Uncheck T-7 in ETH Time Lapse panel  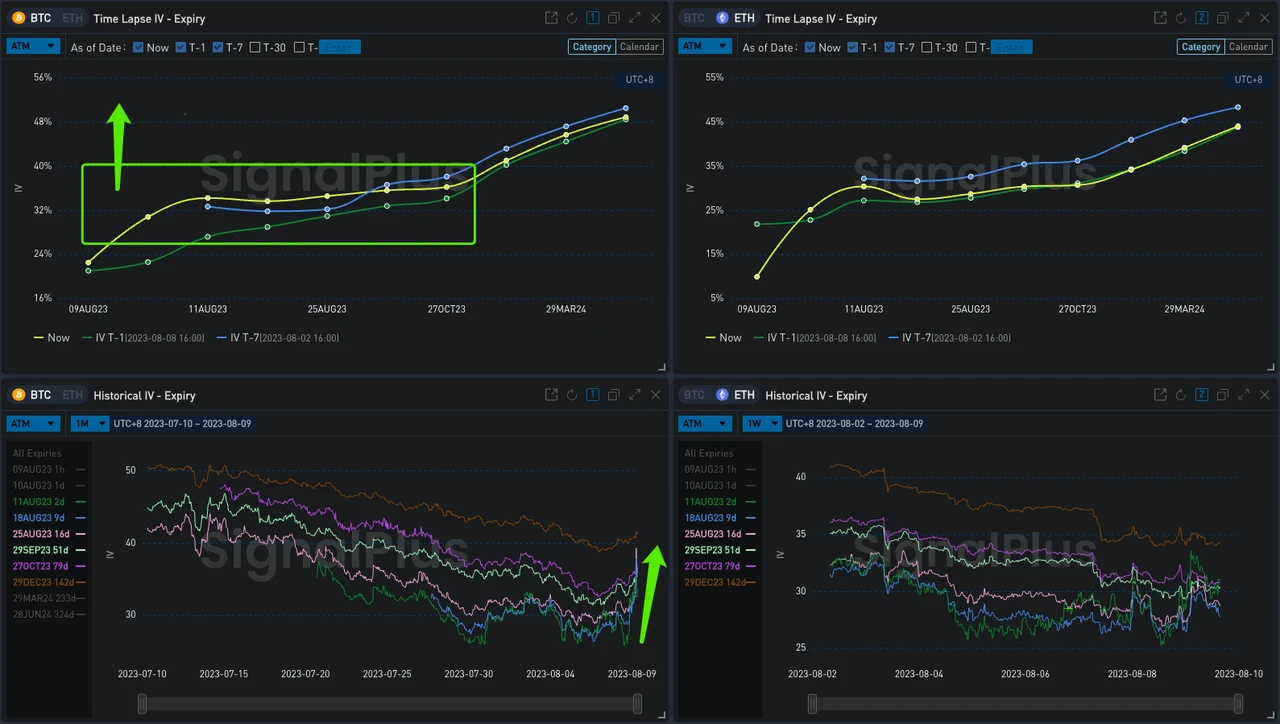[890, 47]
